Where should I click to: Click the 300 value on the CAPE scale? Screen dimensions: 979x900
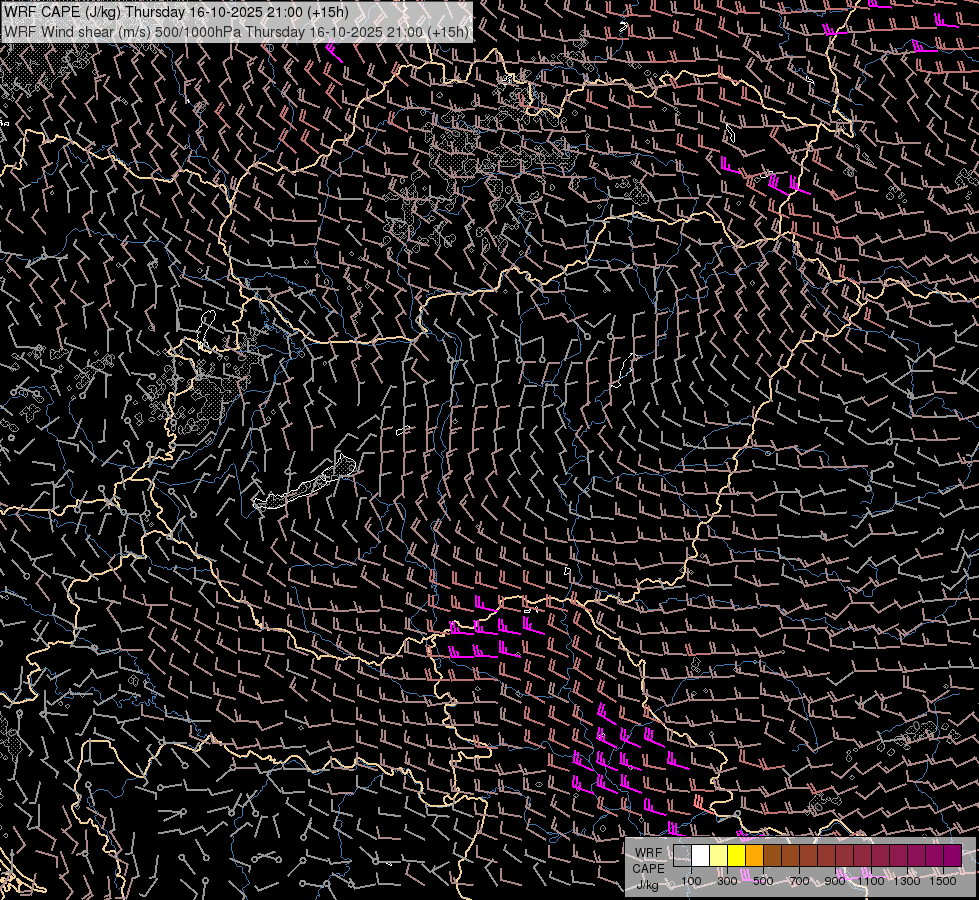click(x=727, y=881)
